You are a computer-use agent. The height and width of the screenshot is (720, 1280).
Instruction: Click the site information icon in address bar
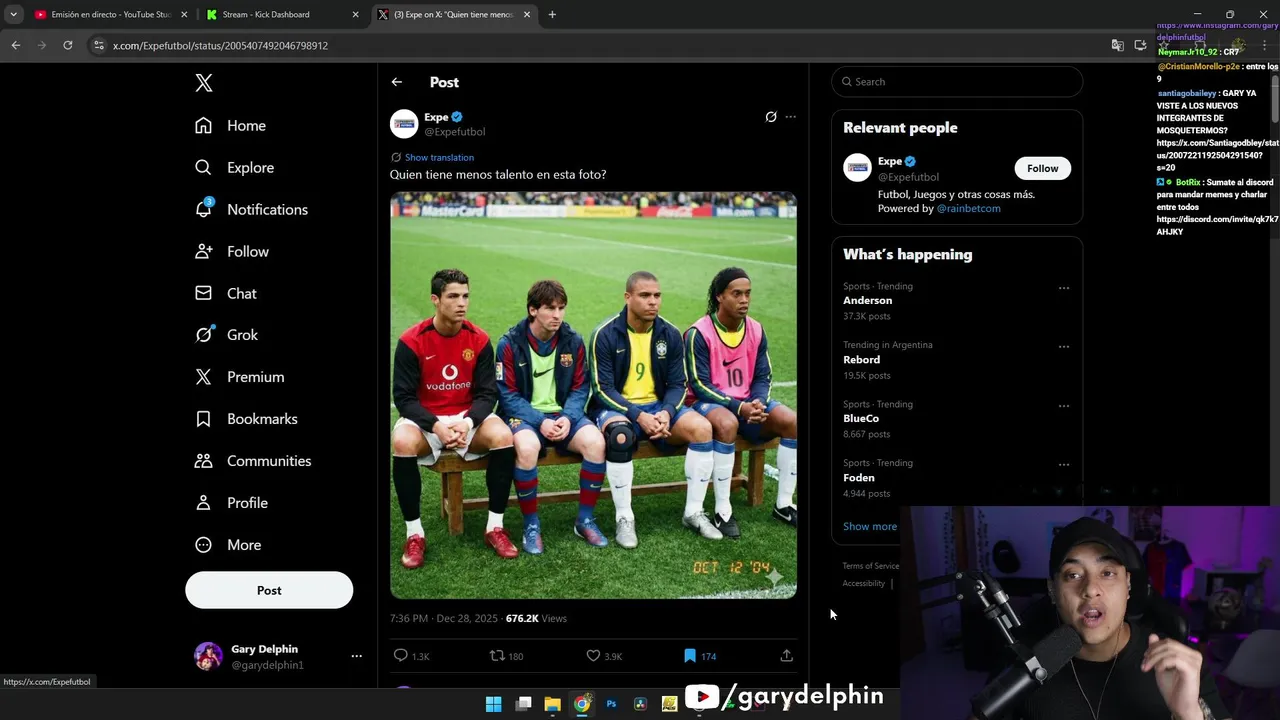[x=98, y=45]
